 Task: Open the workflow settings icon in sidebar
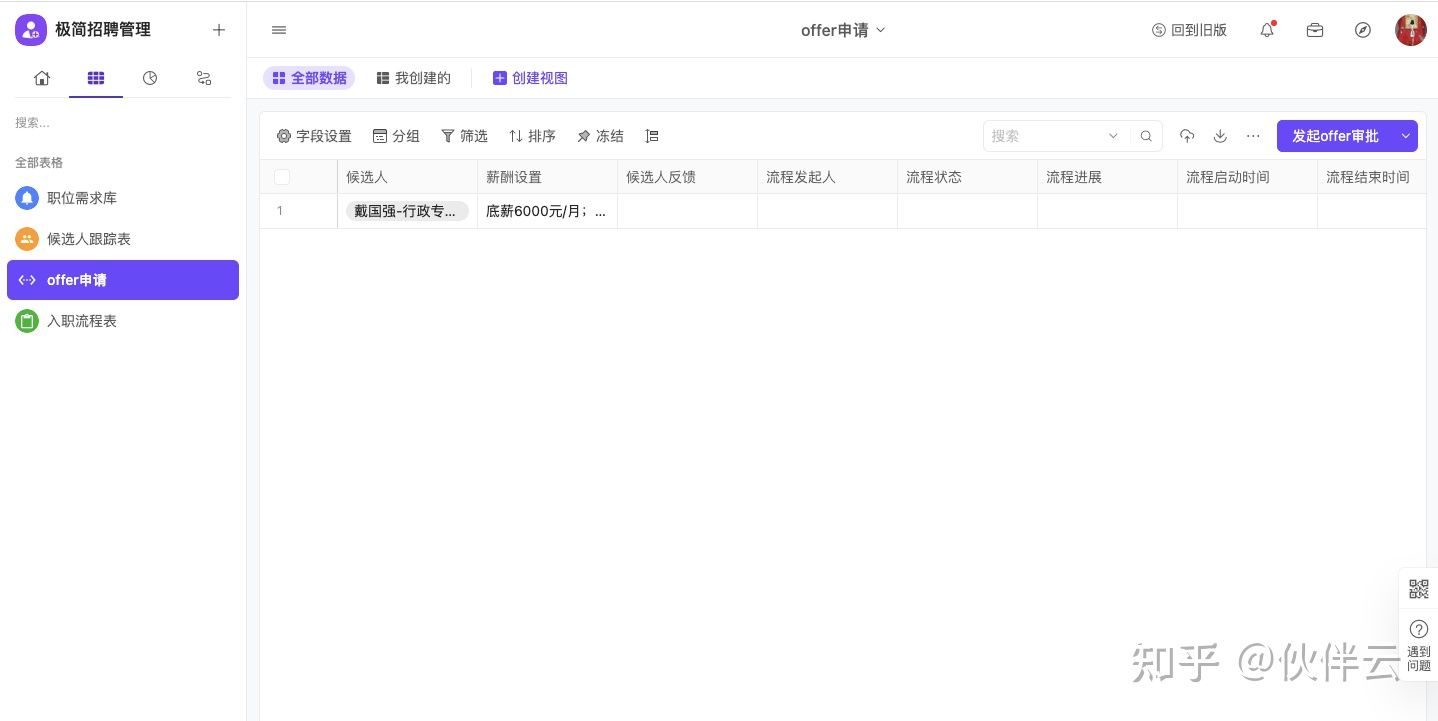click(204, 78)
